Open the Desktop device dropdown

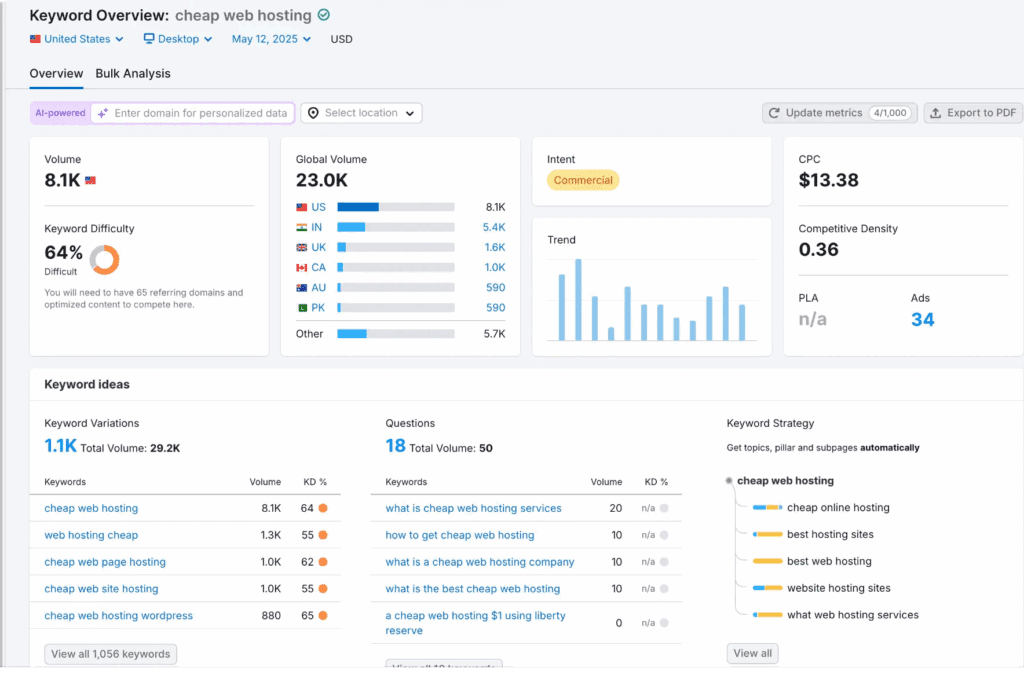tap(177, 38)
